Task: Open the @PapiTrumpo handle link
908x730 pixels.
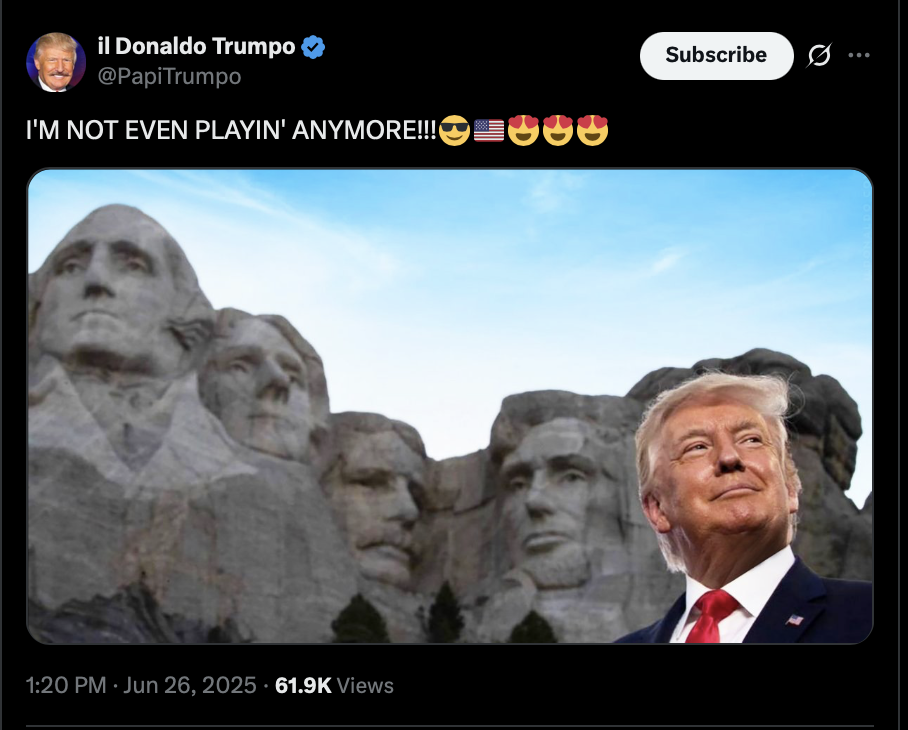Action: pos(169,76)
